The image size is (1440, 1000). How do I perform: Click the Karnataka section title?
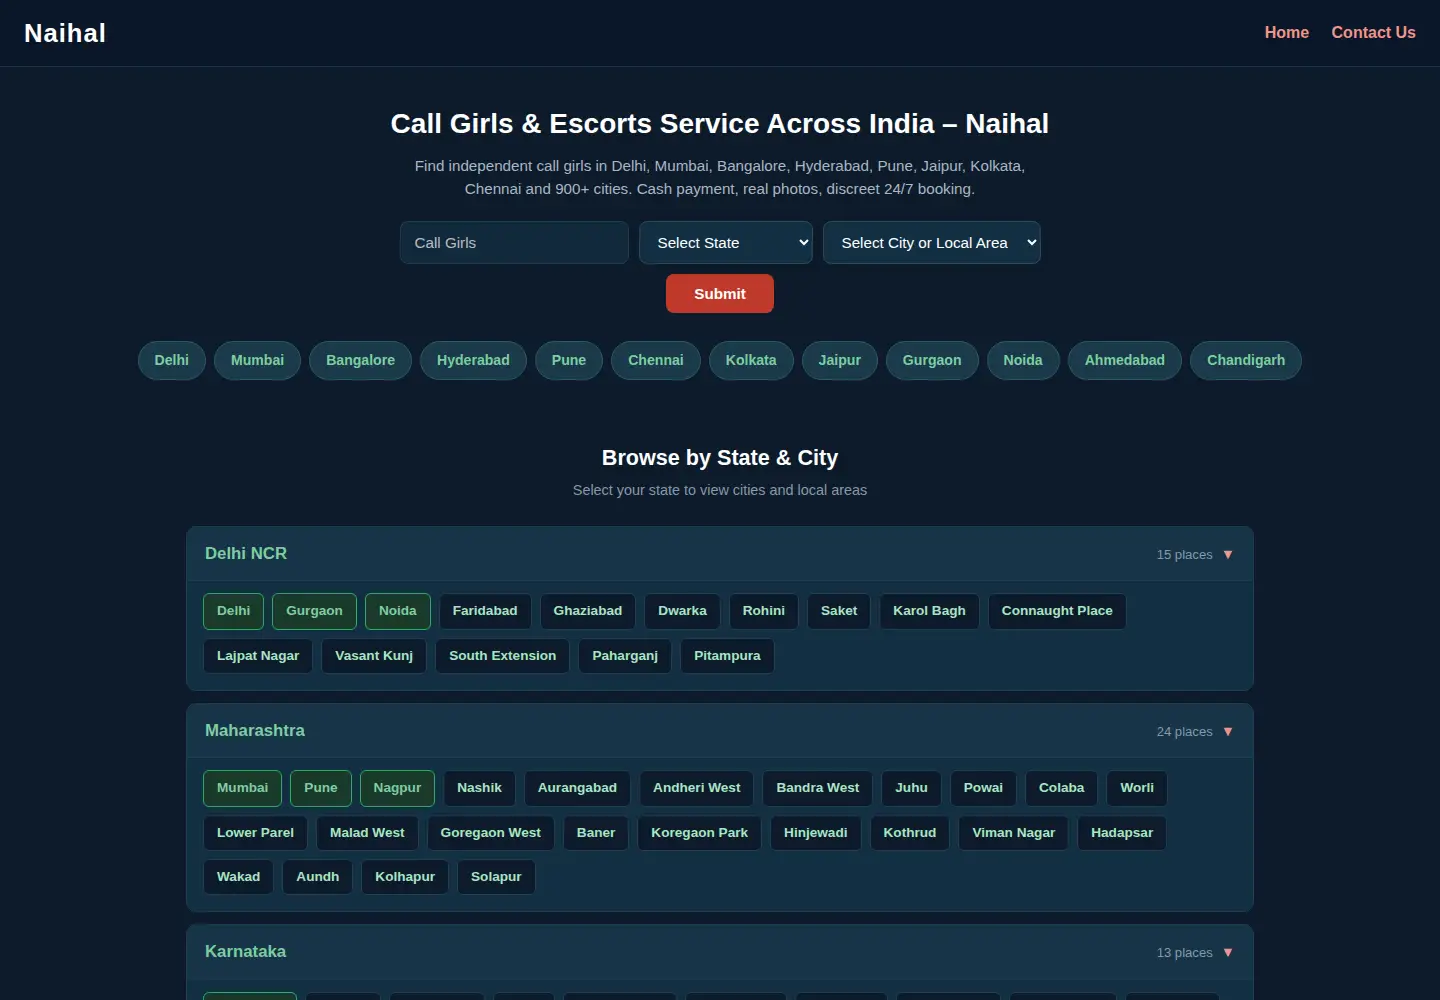pyautogui.click(x=246, y=952)
